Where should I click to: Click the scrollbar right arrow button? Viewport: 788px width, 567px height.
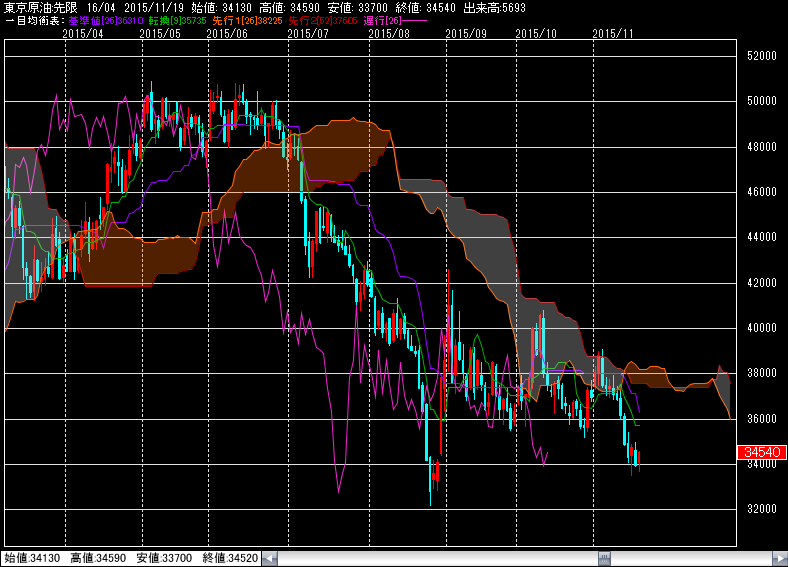780,558
